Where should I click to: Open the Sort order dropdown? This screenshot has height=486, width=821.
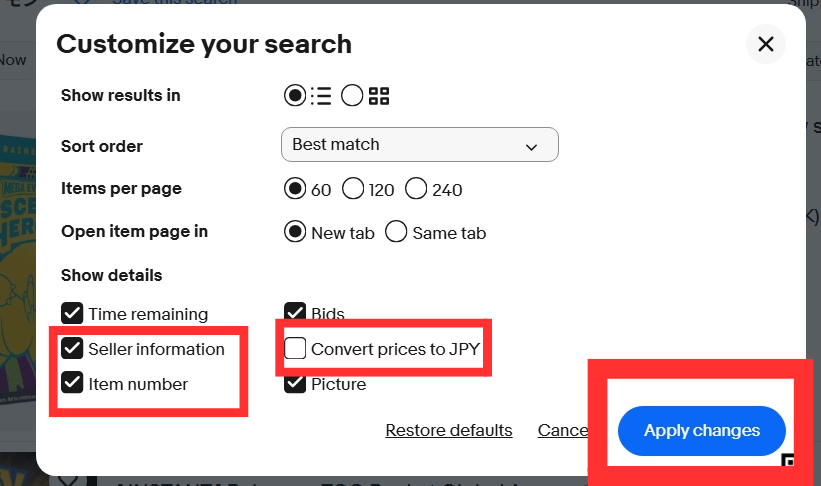419,145
